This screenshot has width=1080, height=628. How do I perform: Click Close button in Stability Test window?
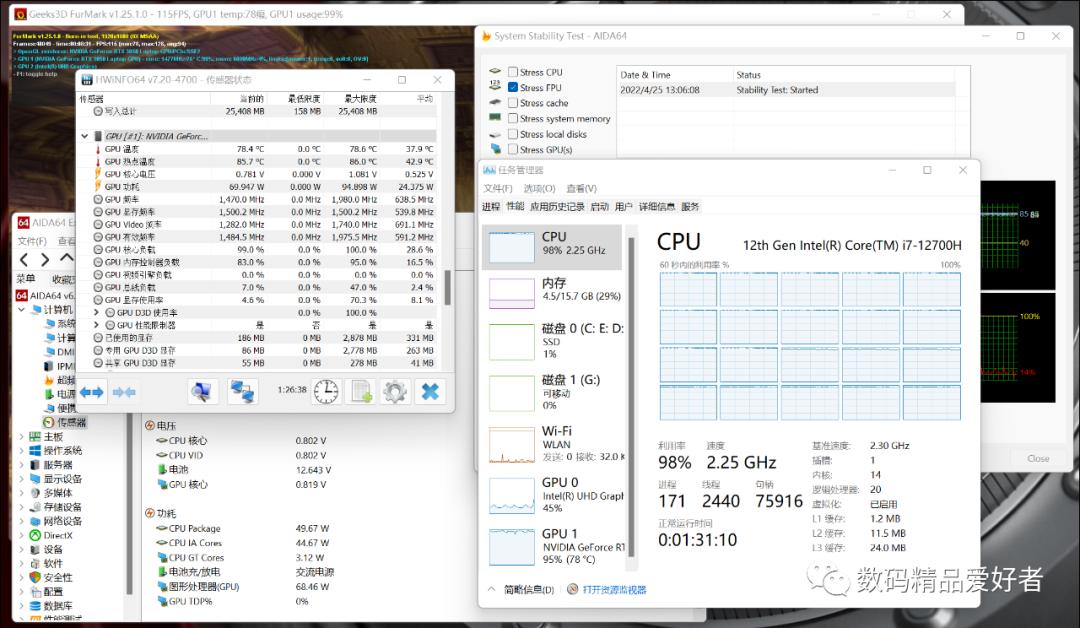[1038, 458]
